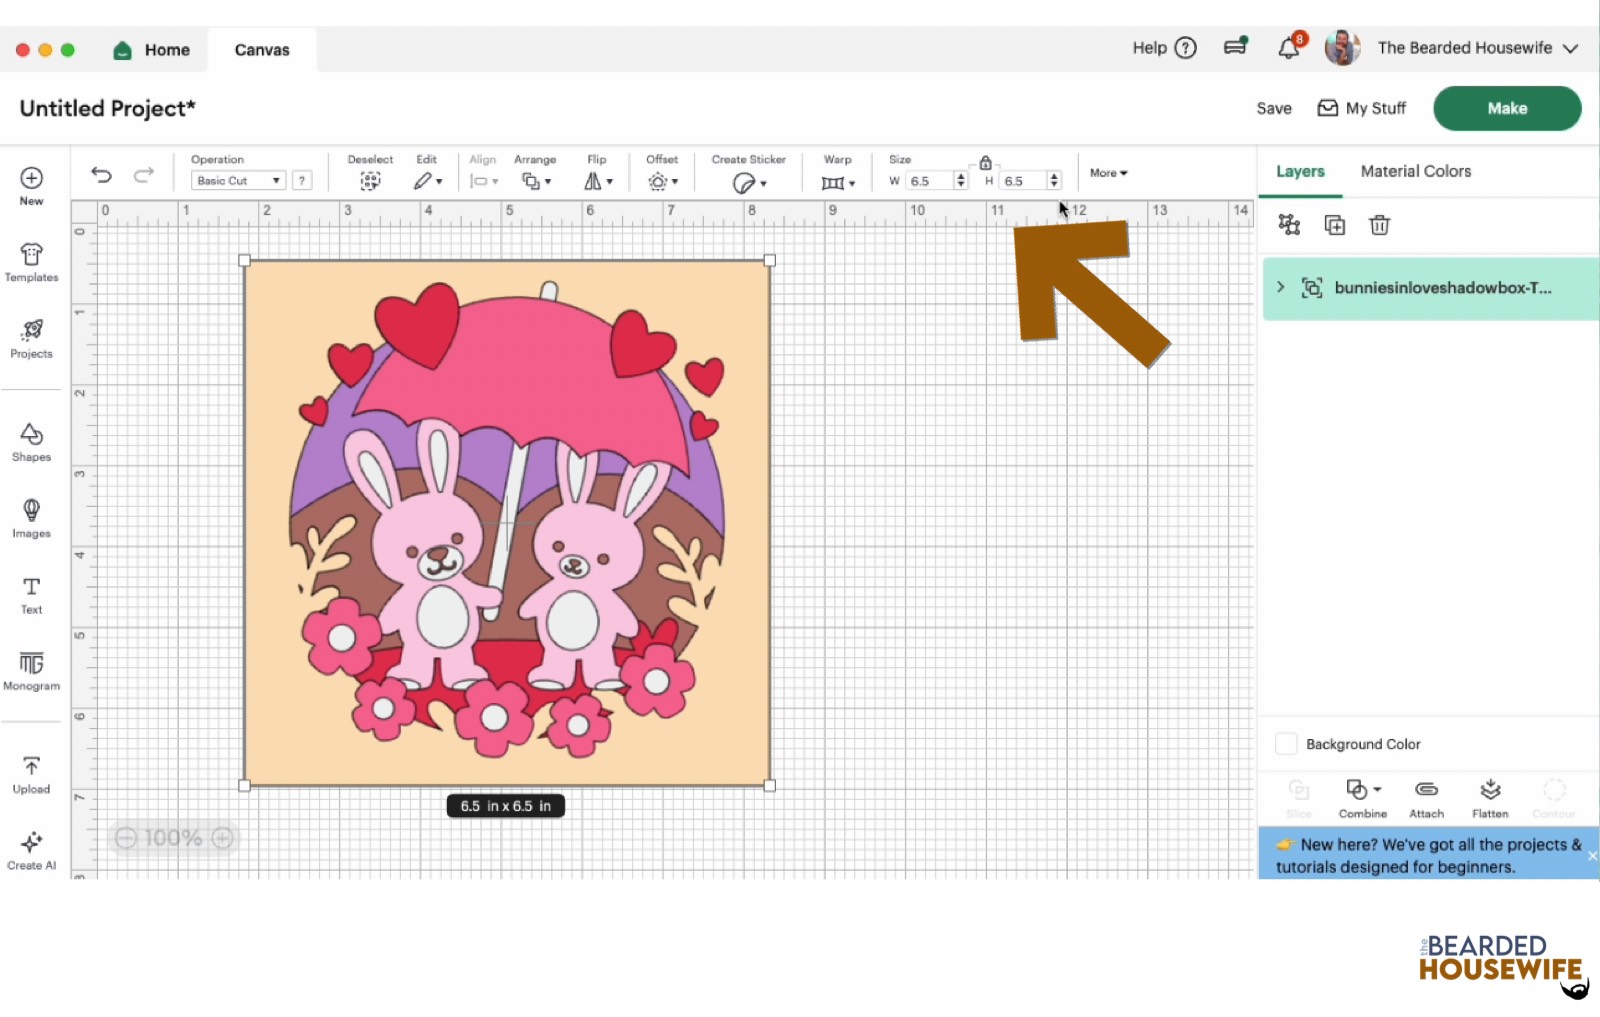Open the More dropdown in the toolbar
This screenshot has width=1600, height=1017.
[x=1106, y=172]
